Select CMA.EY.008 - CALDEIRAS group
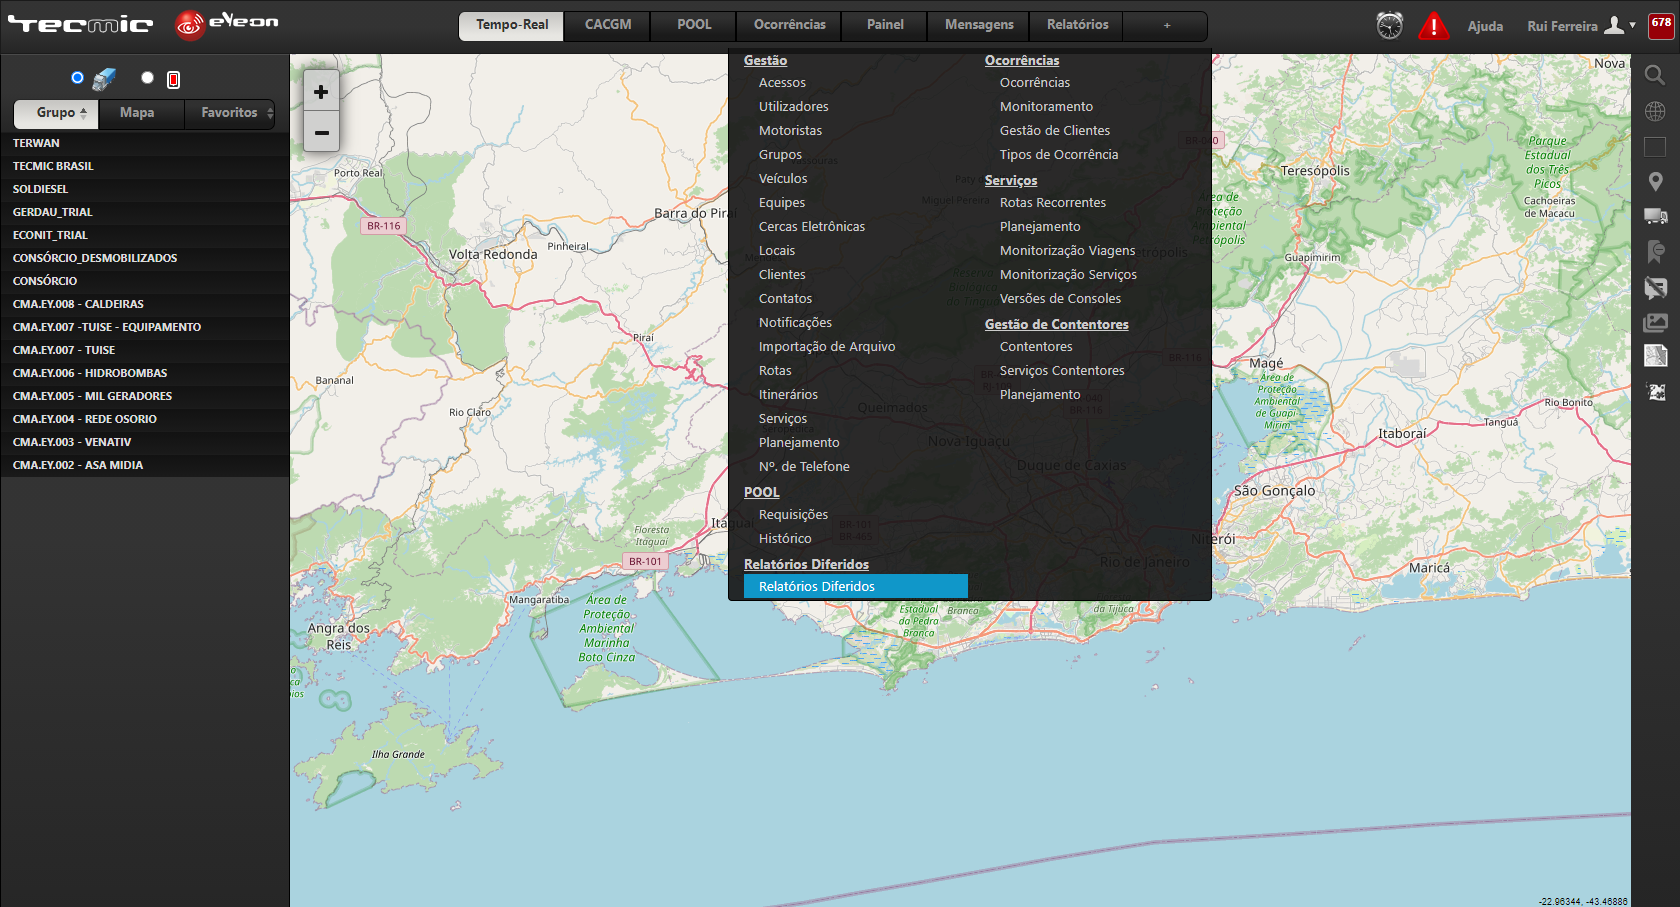This screenshot has height=907, width=1680. (145, 304)
